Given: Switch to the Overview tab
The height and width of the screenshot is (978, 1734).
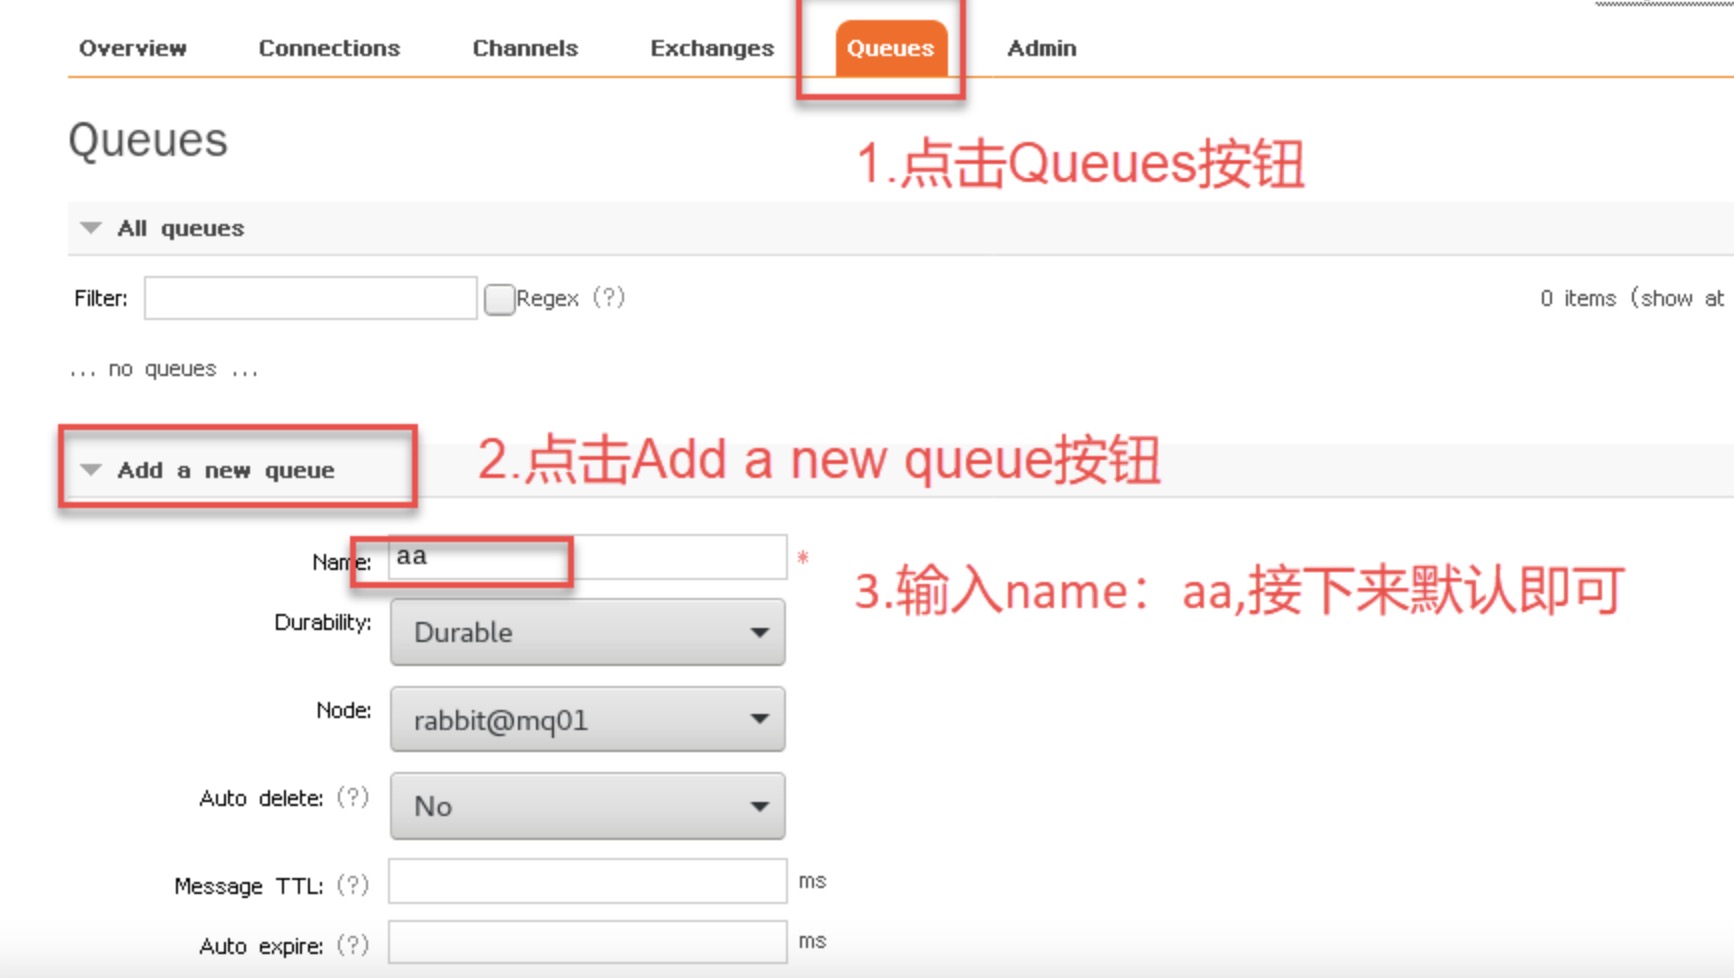Looking at the screenshot, I should point(133,47).
